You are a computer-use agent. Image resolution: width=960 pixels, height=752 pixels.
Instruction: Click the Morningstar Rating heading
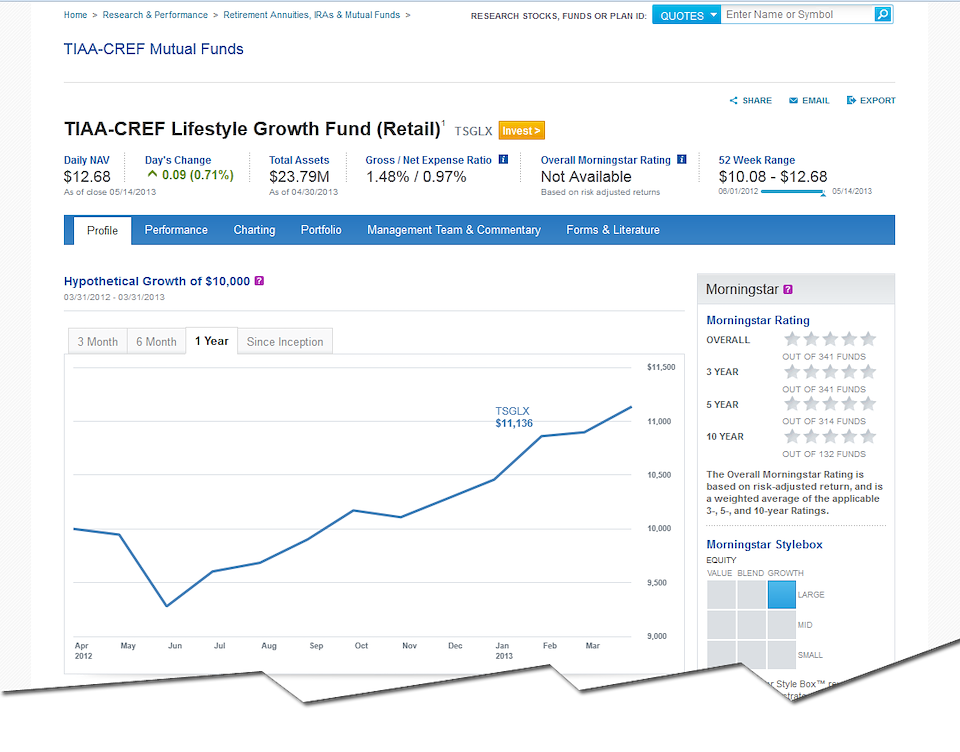tap(758, 320)
